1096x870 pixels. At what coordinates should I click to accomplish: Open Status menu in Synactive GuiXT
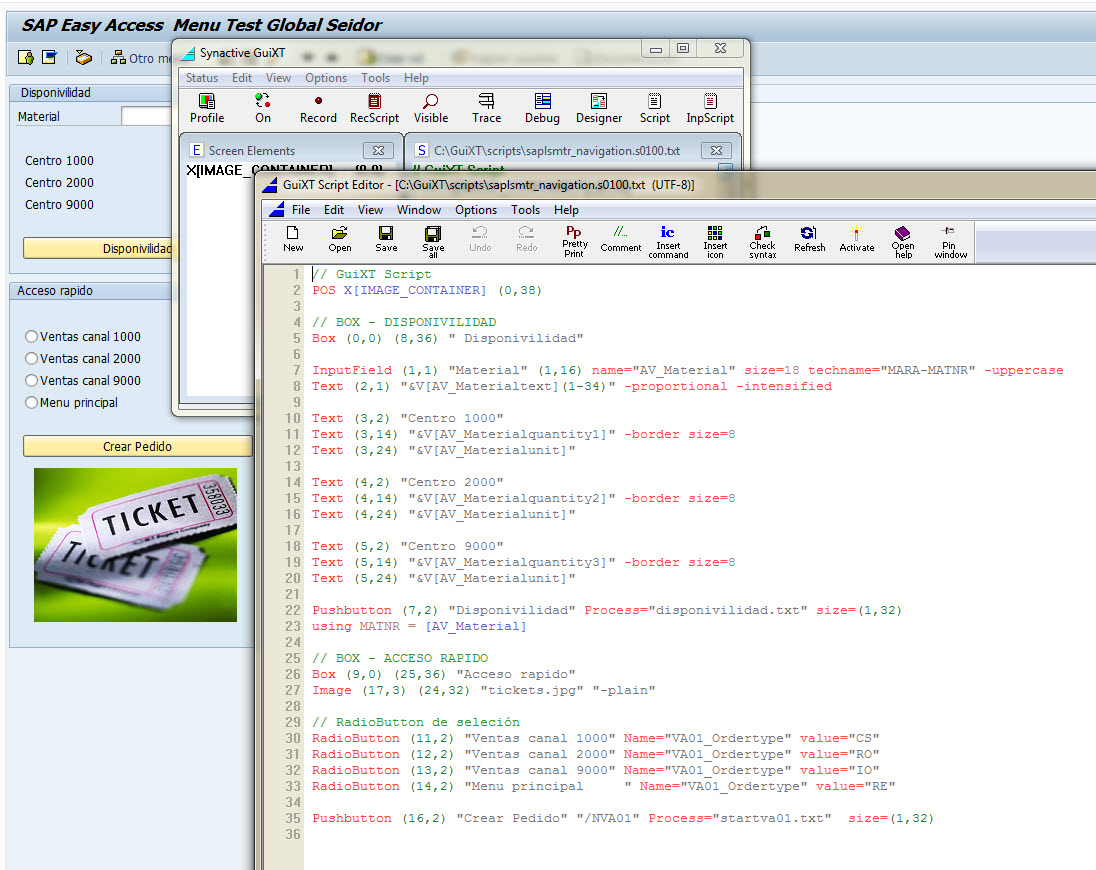point(201,78)
